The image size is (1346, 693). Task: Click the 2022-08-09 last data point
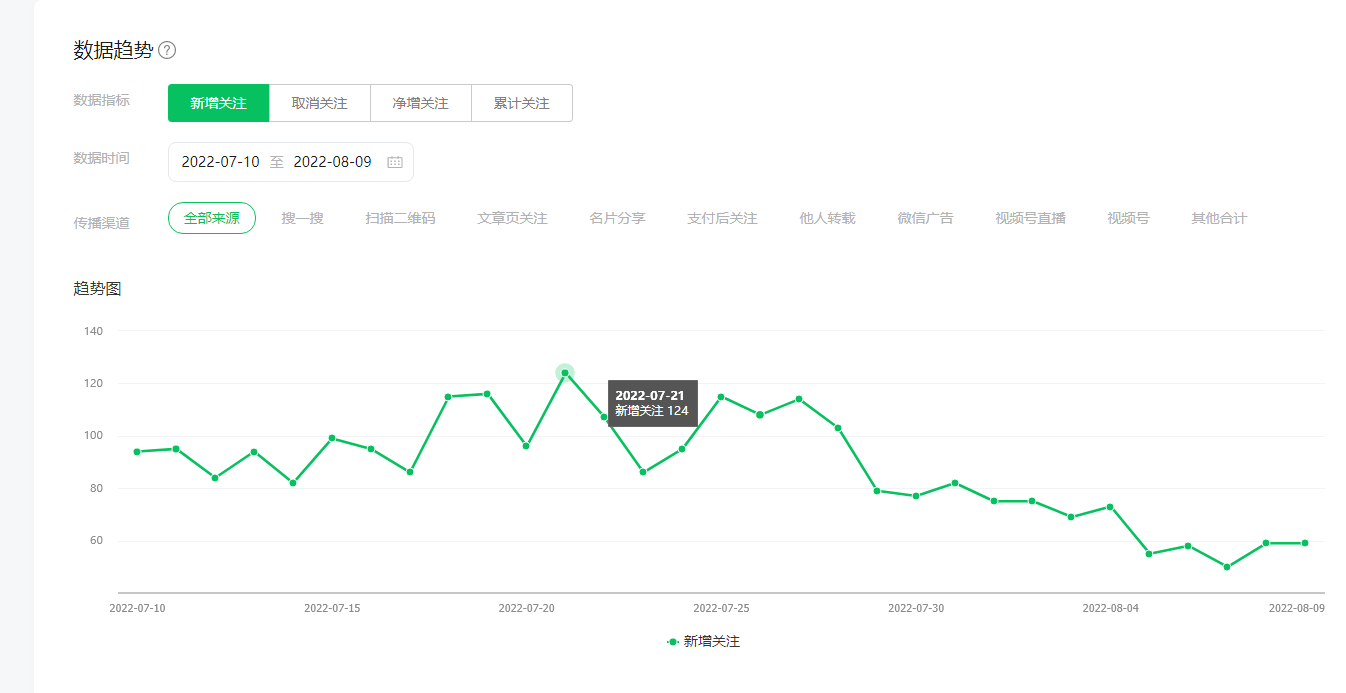coord(1305,543)
